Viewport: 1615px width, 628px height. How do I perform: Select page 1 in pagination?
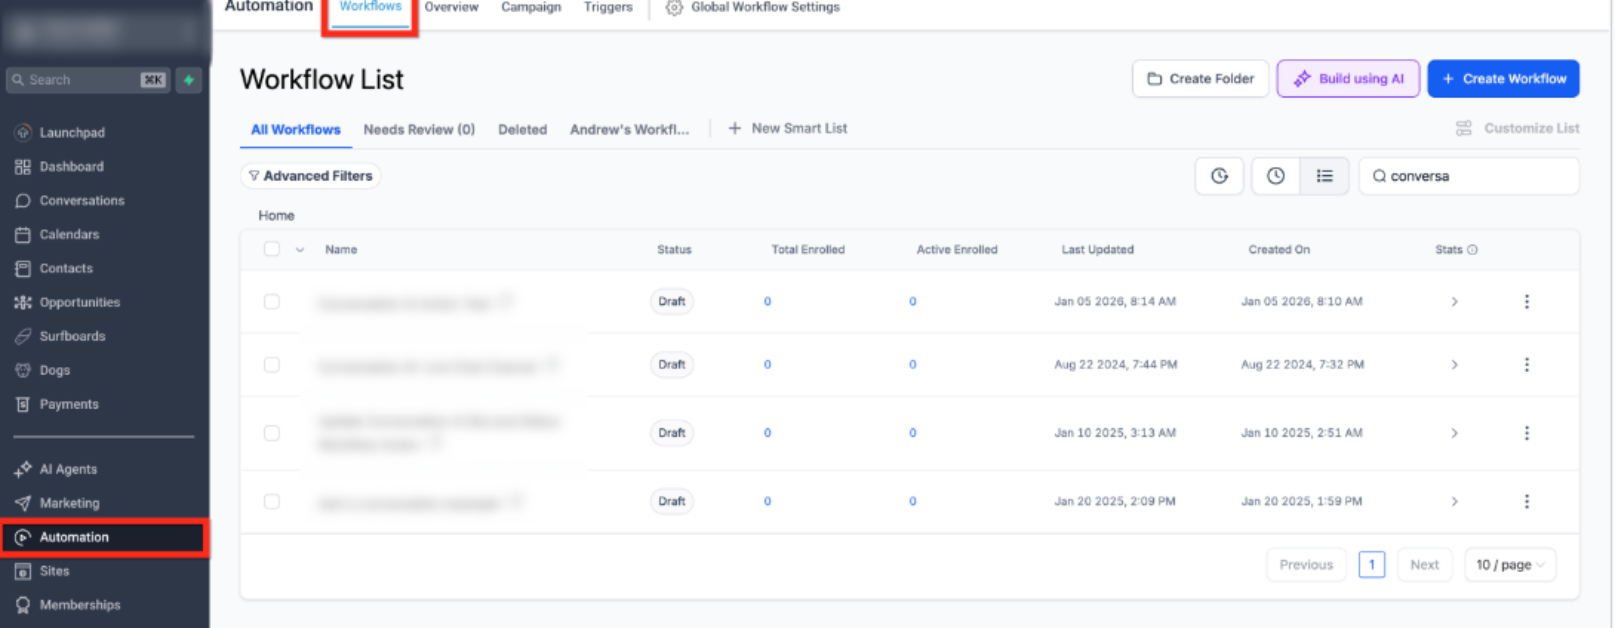pyautogui.click(x=1371, y=565)
